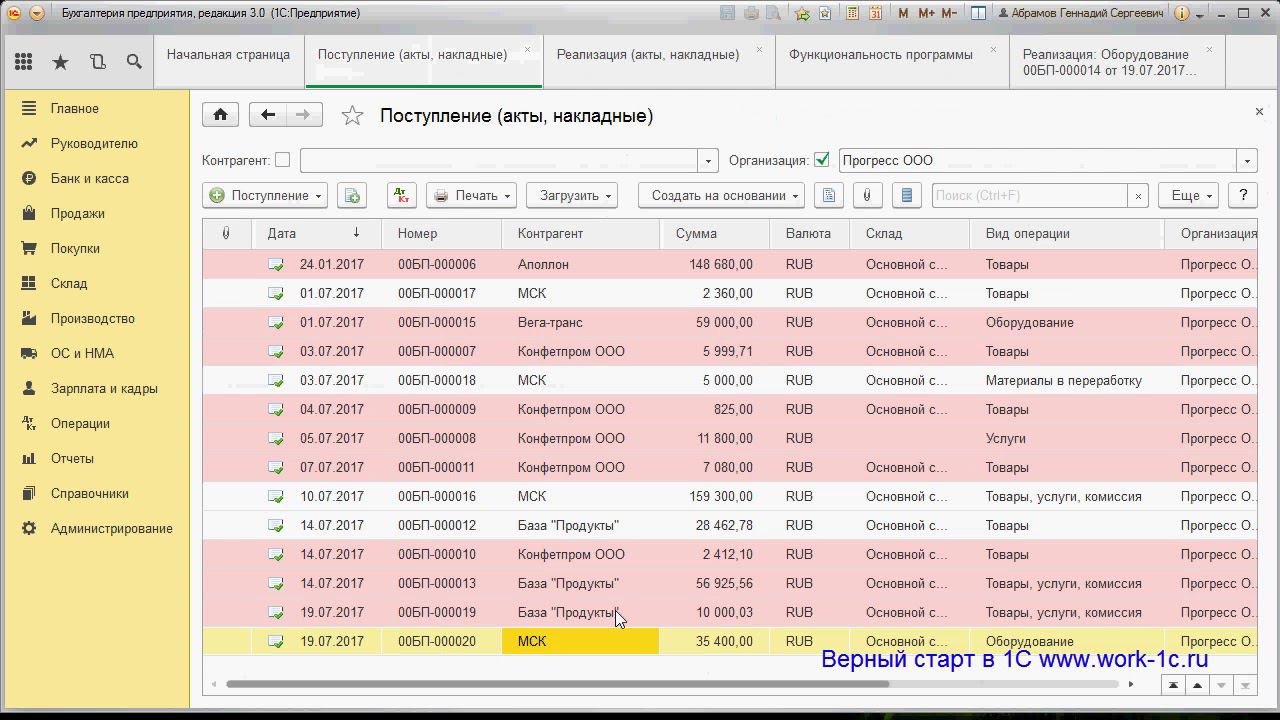Viewport: 1280px width, 720px height.
Task: Open the document journal list icon
Action: point(829,196)
